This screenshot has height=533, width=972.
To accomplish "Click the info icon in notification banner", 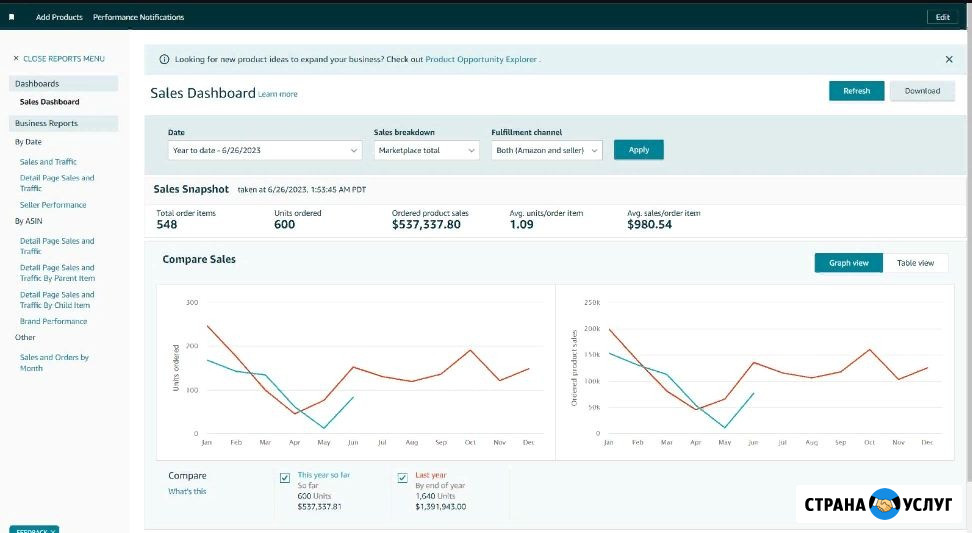I will pyautogui.click(x=164, y=59).
